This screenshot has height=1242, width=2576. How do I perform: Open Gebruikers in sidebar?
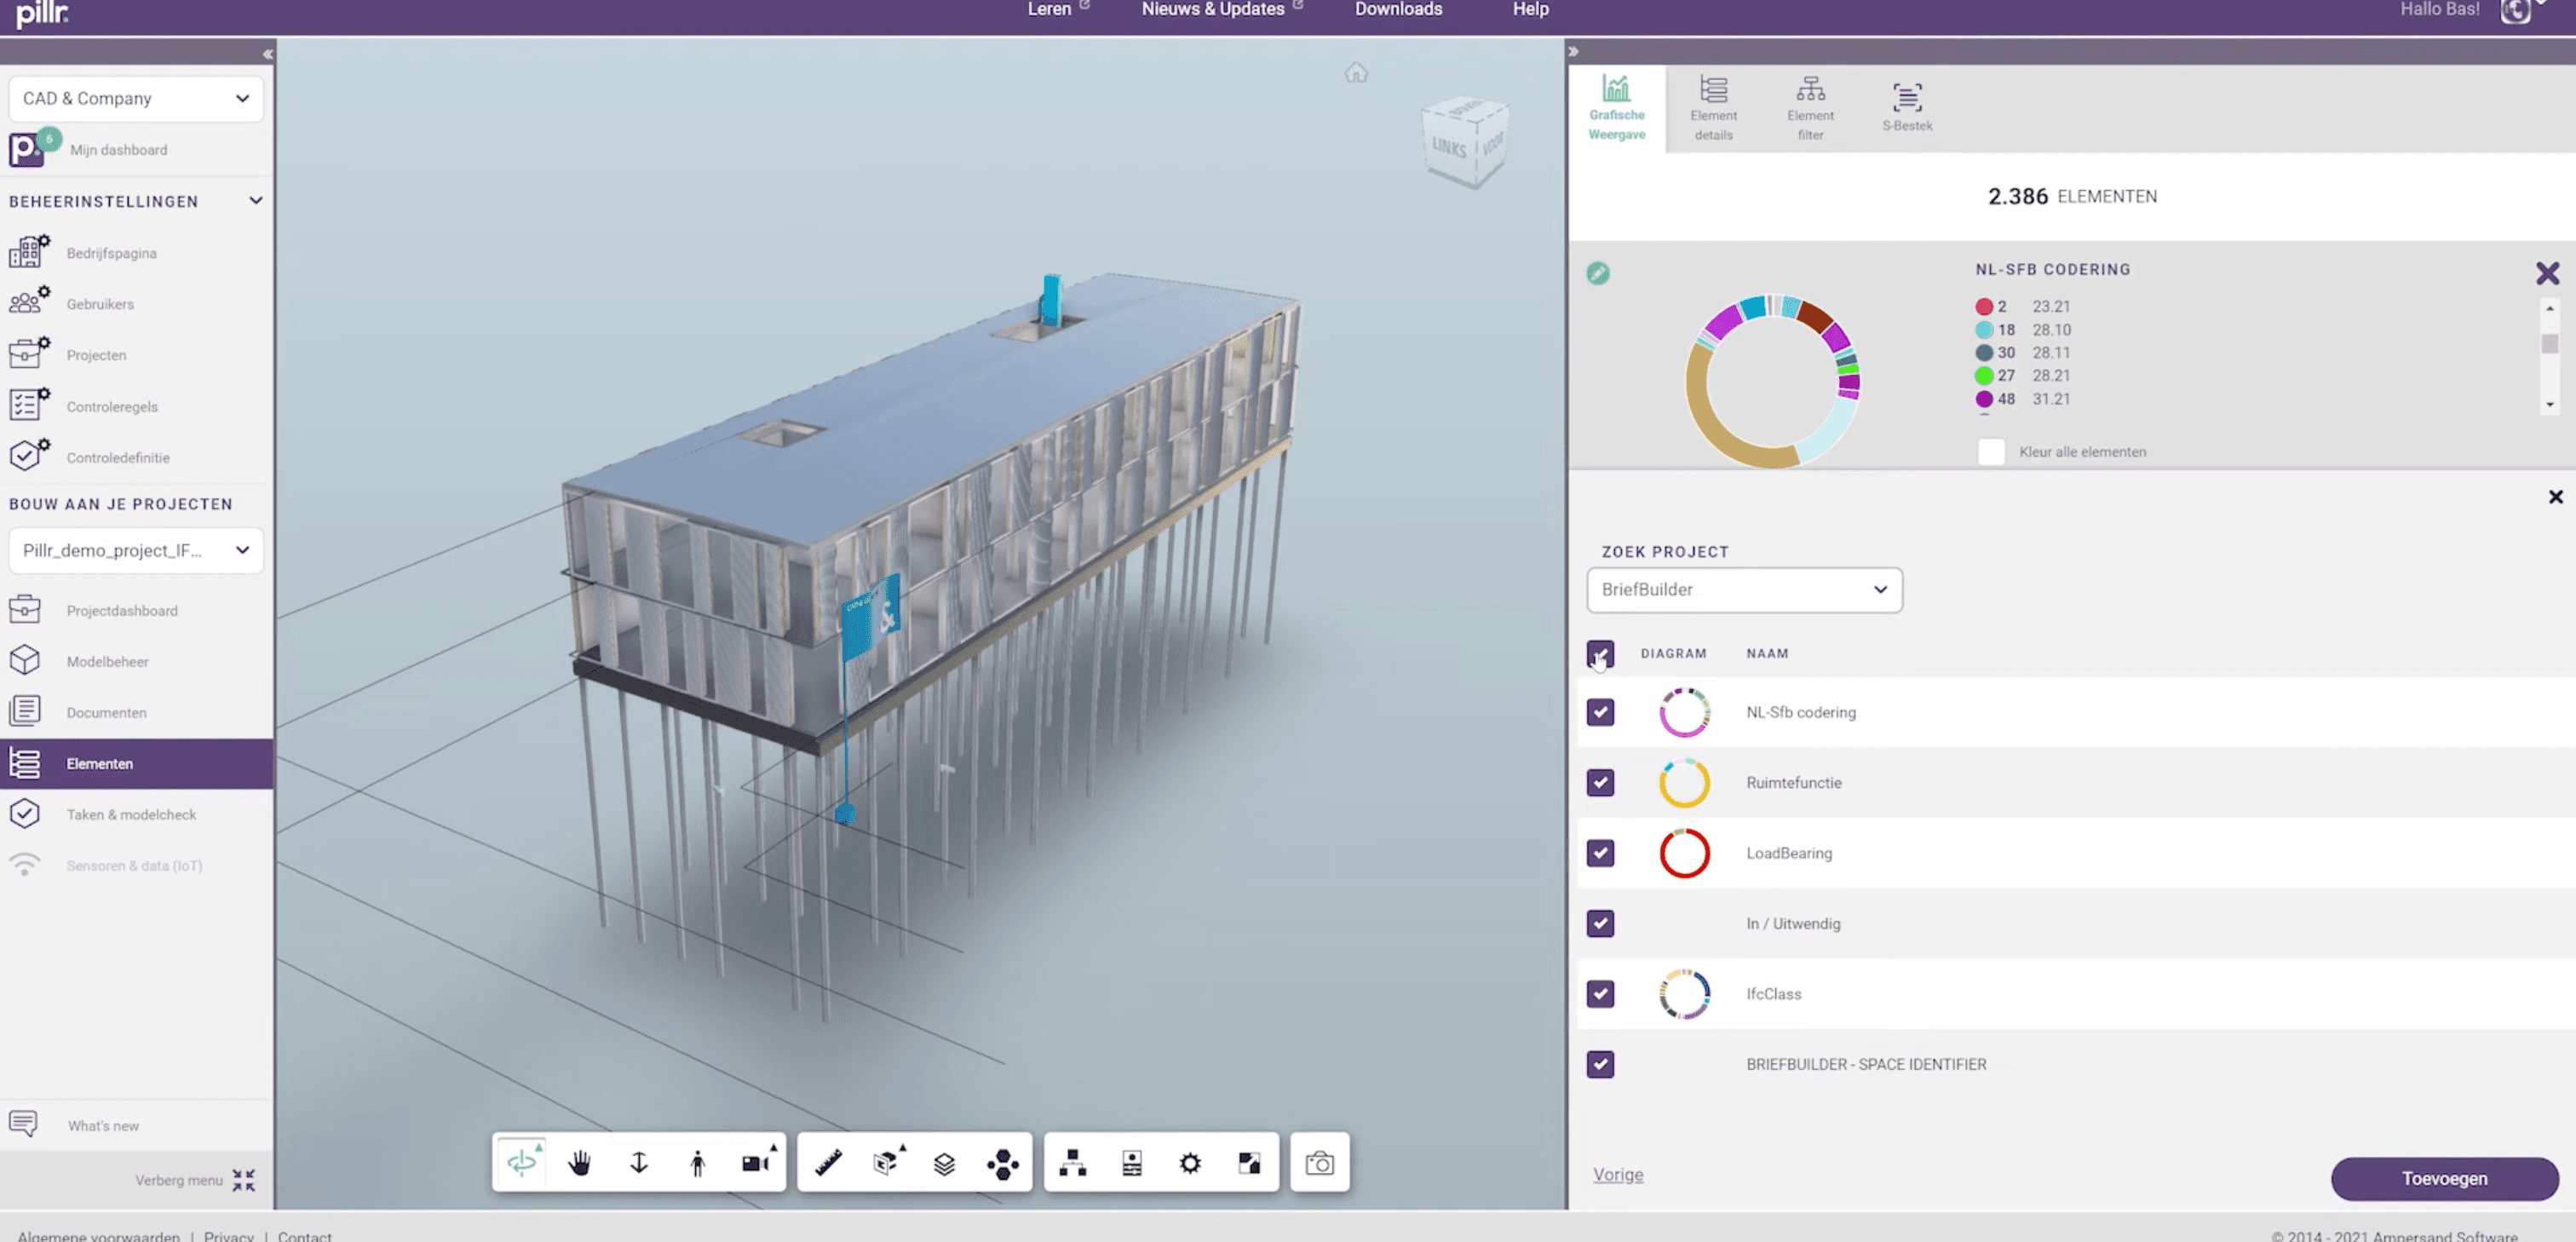[x=100, y=304]
